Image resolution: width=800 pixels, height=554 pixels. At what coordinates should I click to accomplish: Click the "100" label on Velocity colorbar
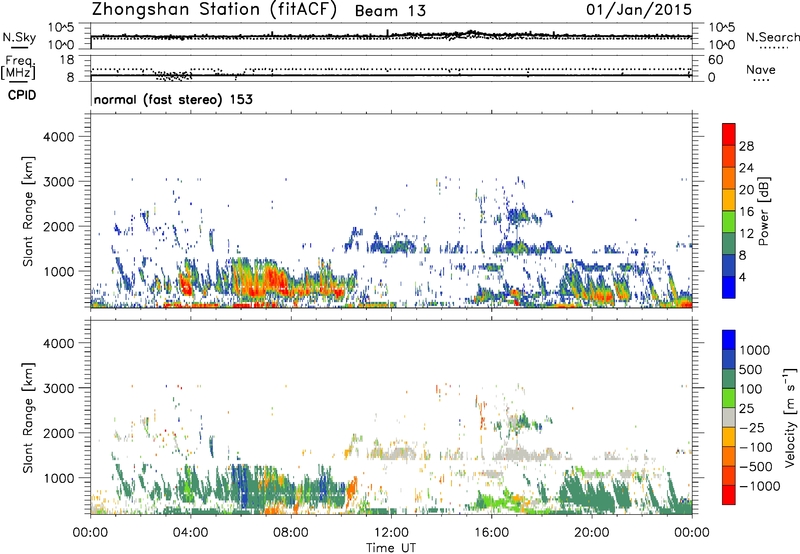point(751,389)
